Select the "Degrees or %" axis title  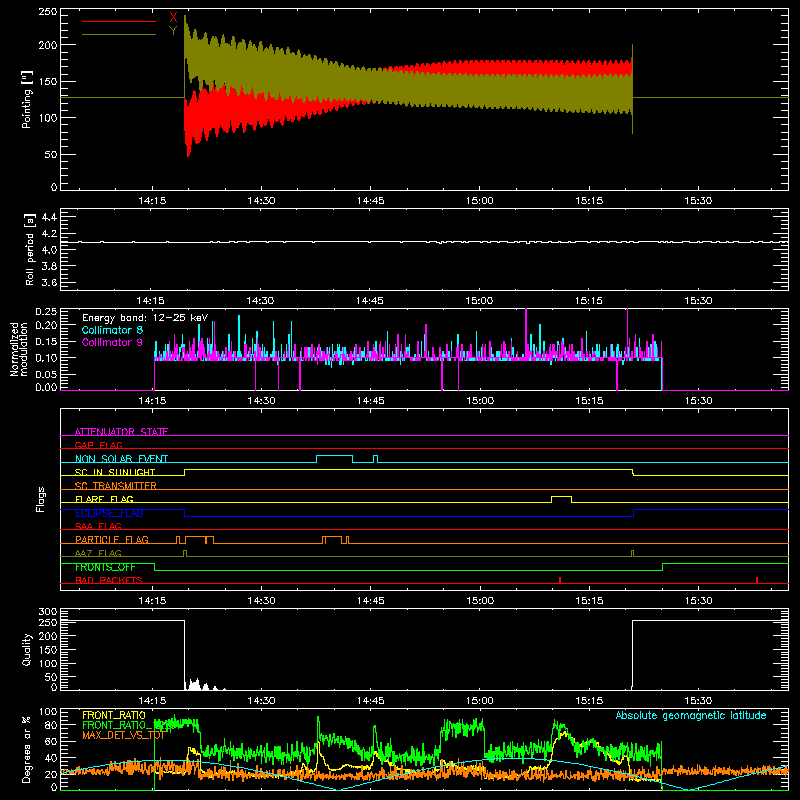(27, 750)
